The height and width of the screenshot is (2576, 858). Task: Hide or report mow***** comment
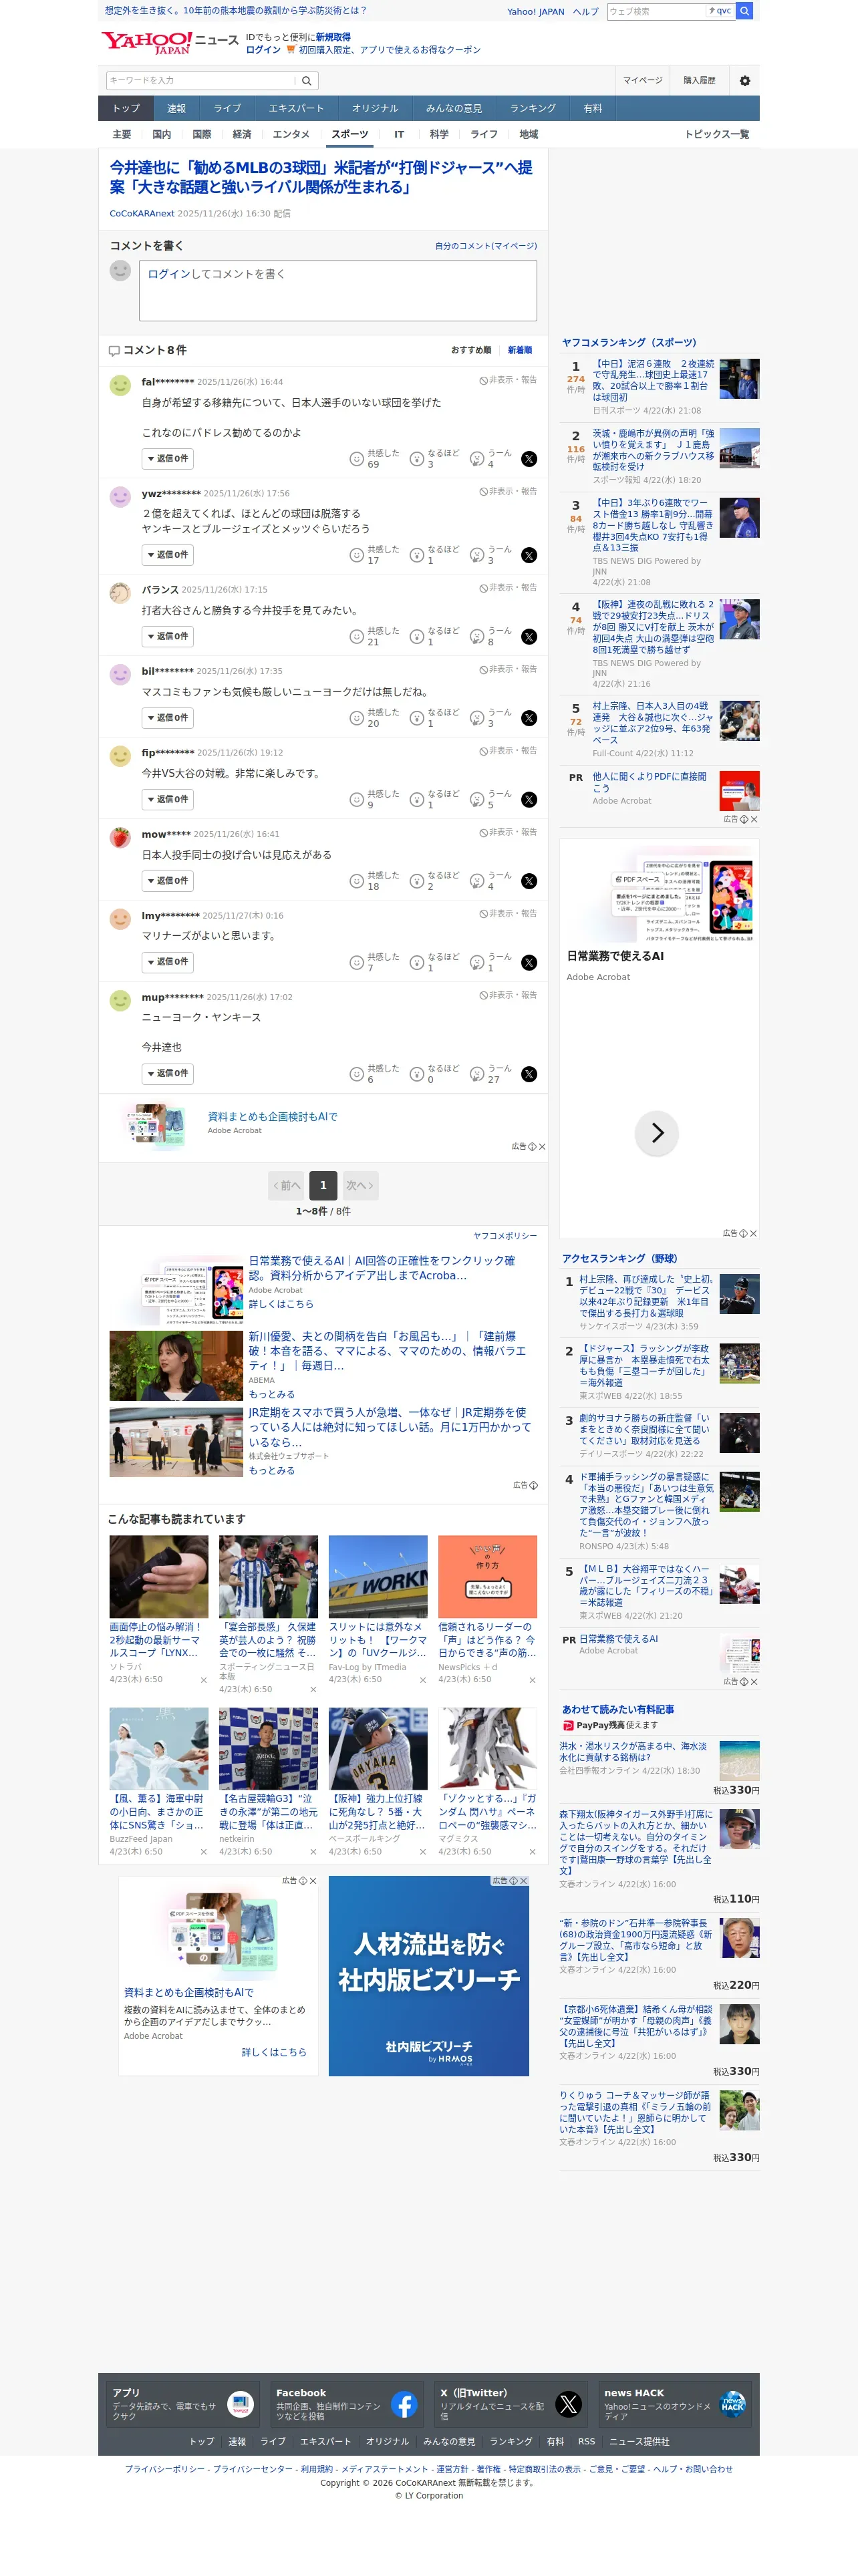click(508, 832)
